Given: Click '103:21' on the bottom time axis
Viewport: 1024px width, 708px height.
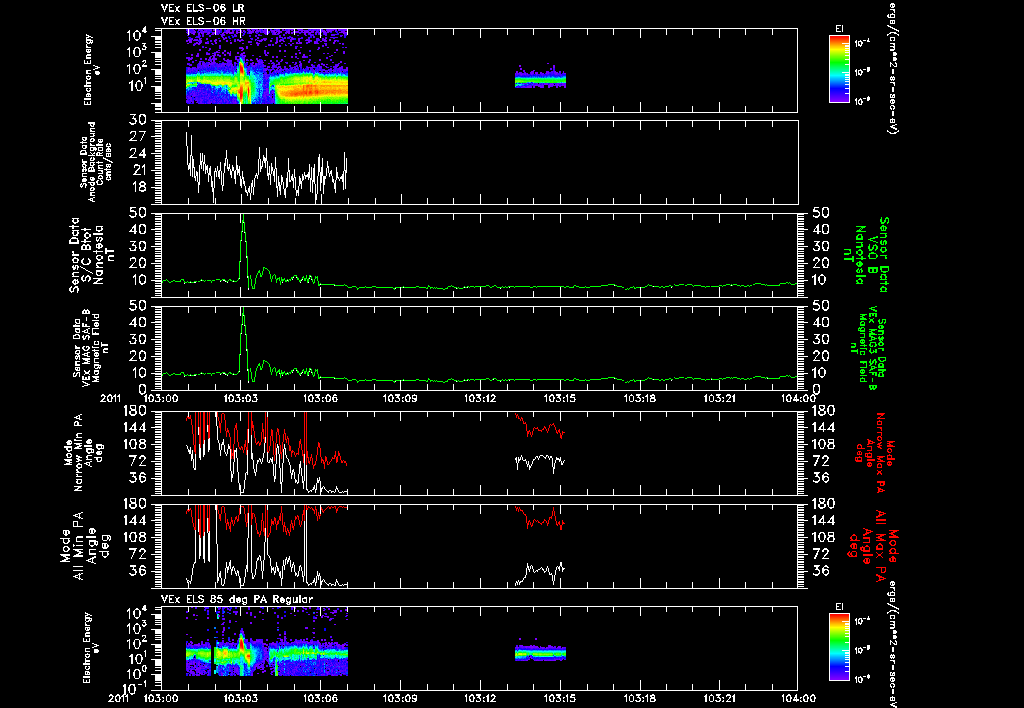Looking at the screenshot, I should click(x=719, y=698).
